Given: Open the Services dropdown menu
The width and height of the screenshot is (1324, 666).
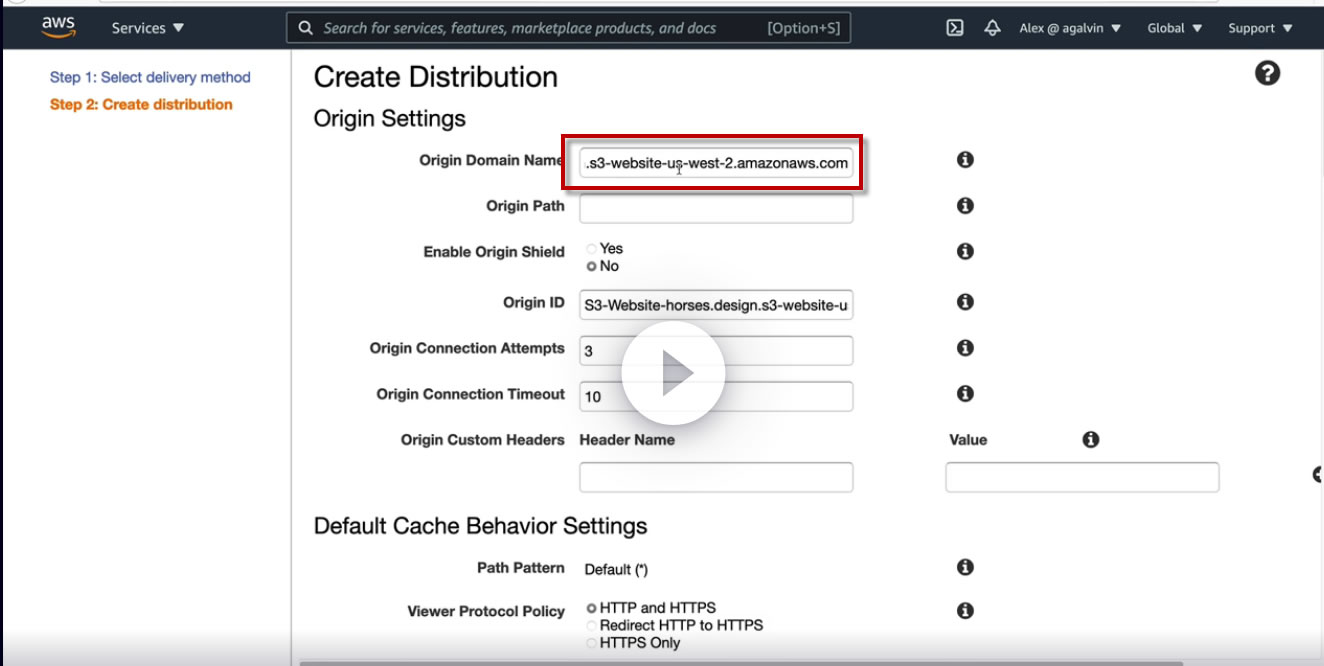Looking at the screenshot, I should 148,28.
